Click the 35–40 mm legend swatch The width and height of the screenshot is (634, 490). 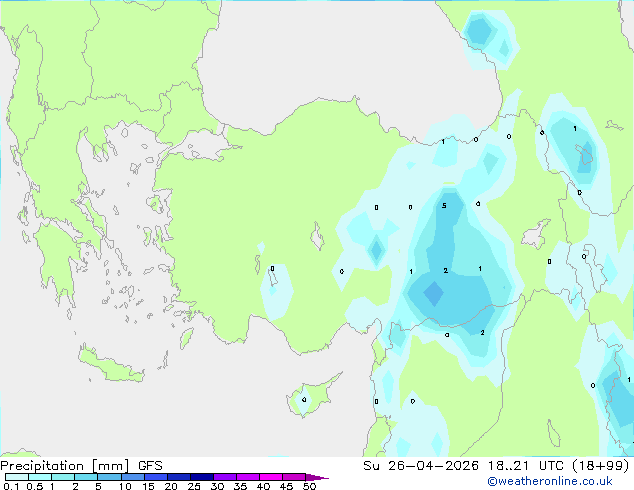coord(247,477)
